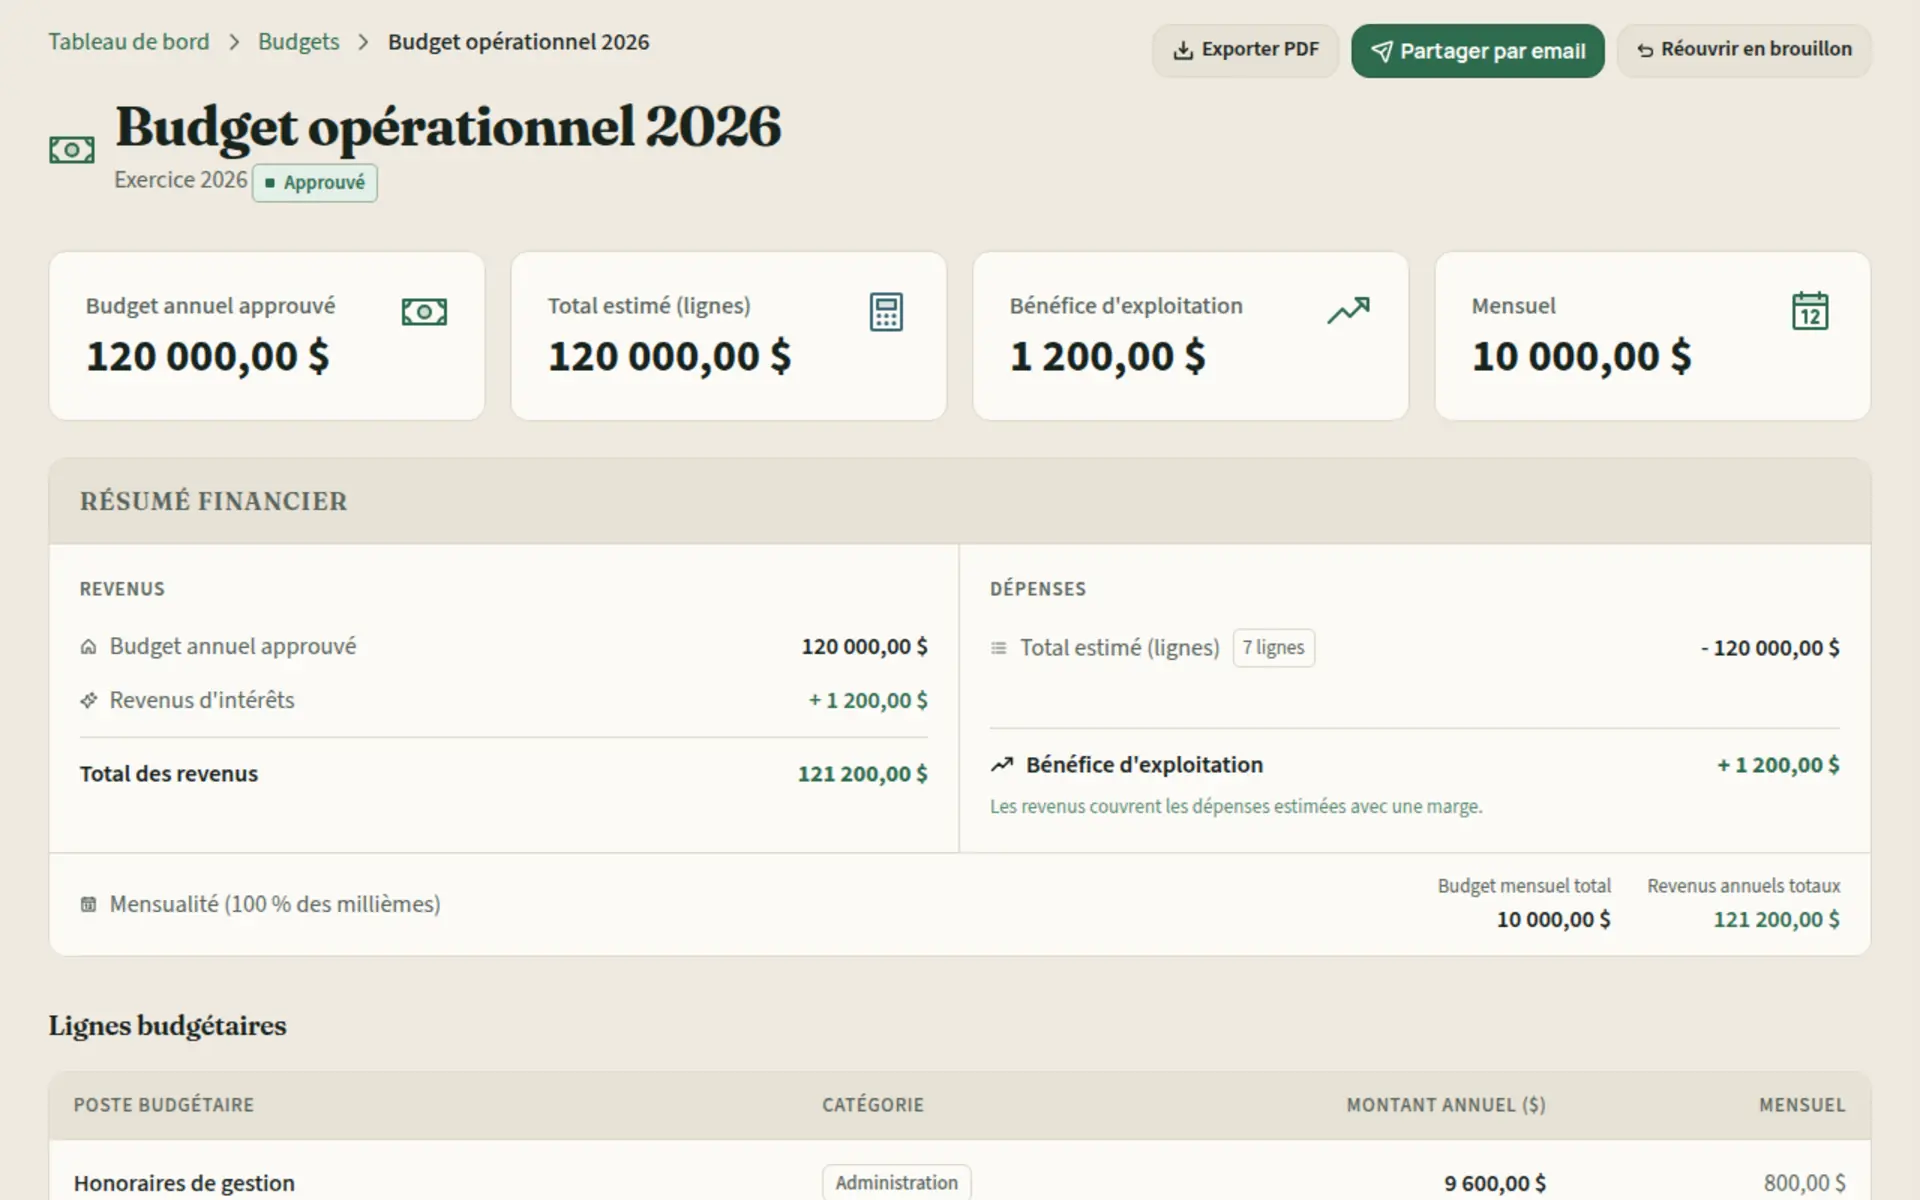The image size is (1920, 1200).
Task: Click the sparkle icon beside Revenus d'intérêts
Action: (x=88, y=700)
